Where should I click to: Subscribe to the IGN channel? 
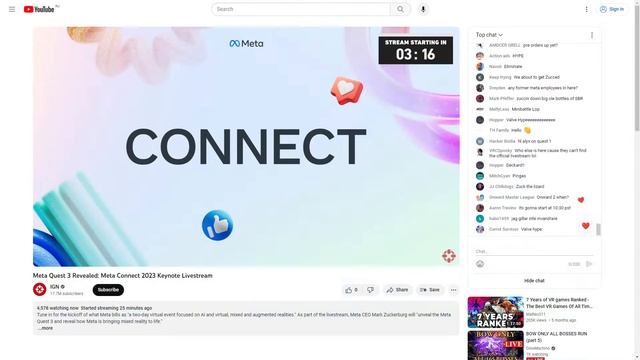(108, 290)
